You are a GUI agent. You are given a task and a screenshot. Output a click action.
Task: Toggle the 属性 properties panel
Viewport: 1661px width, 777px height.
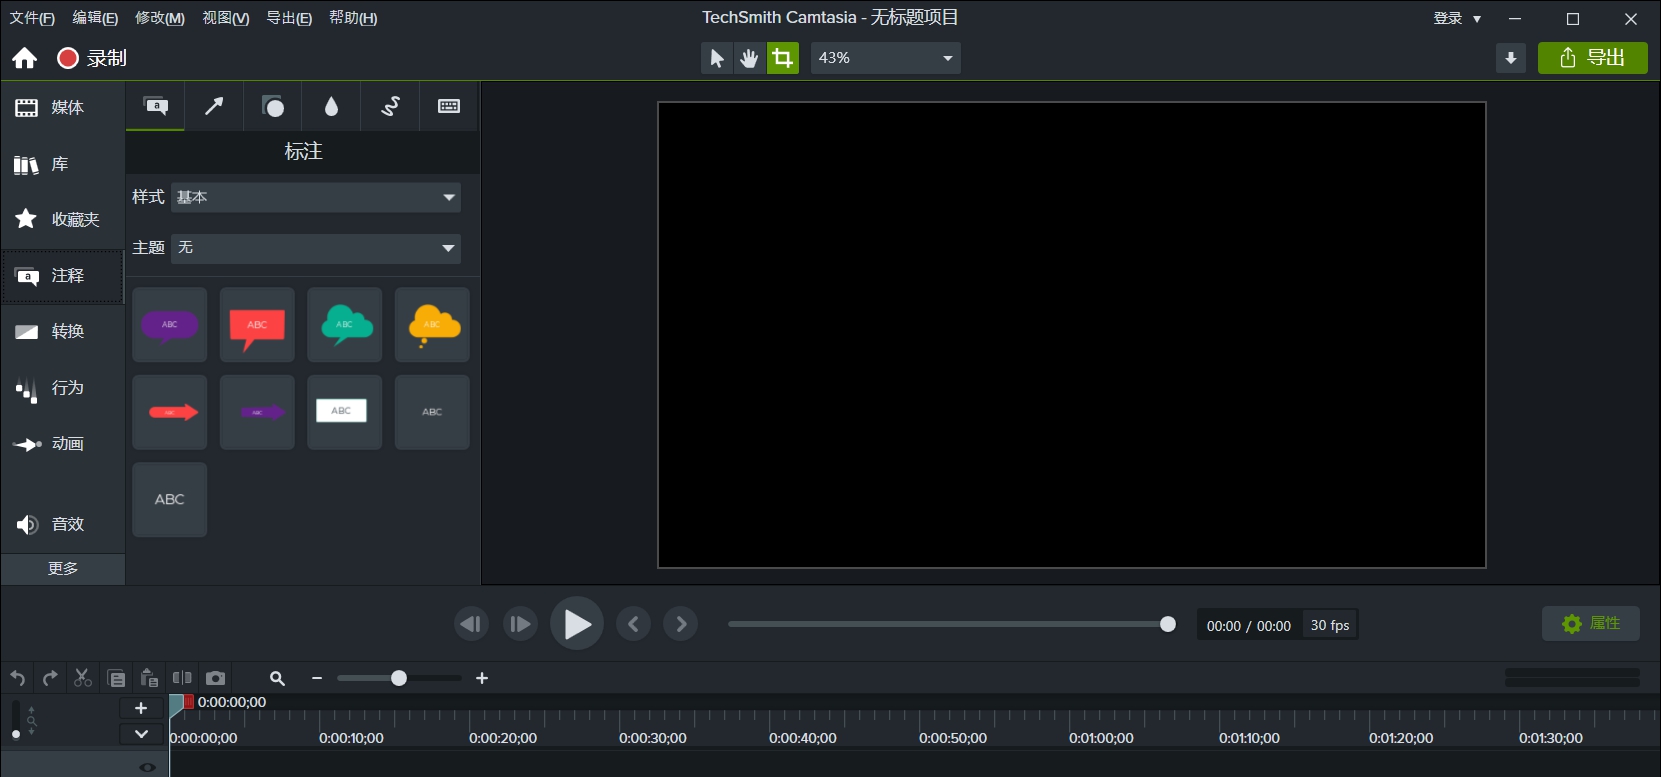1590,624
